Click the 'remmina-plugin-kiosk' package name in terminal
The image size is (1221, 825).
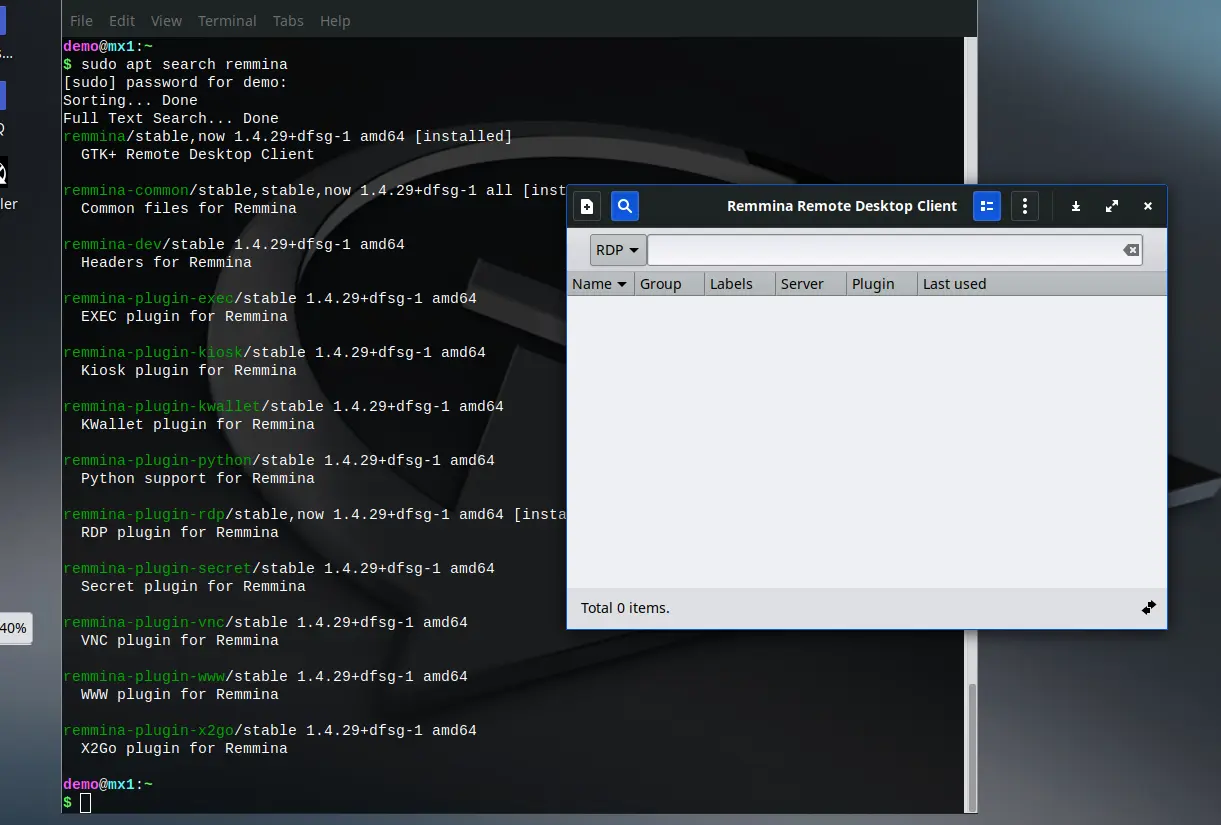153,352
